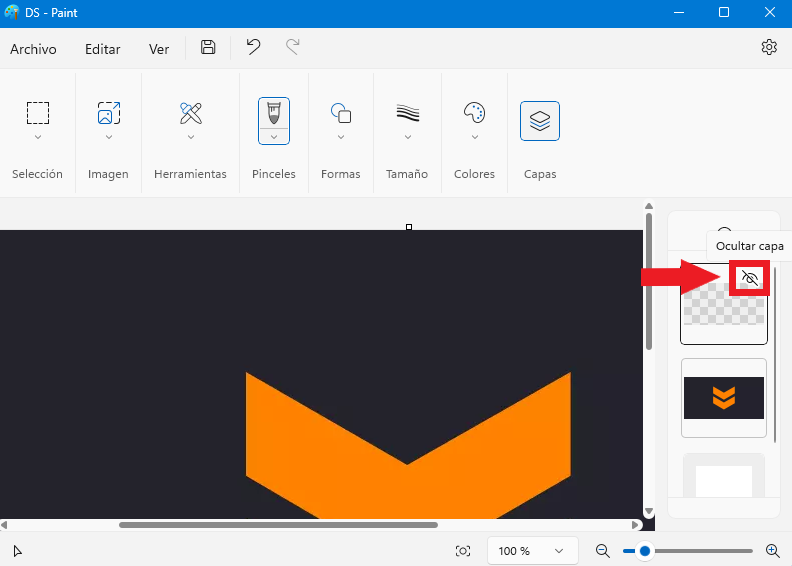
Task: Hide the top layer with eye icon
Action: pos(750,278)
